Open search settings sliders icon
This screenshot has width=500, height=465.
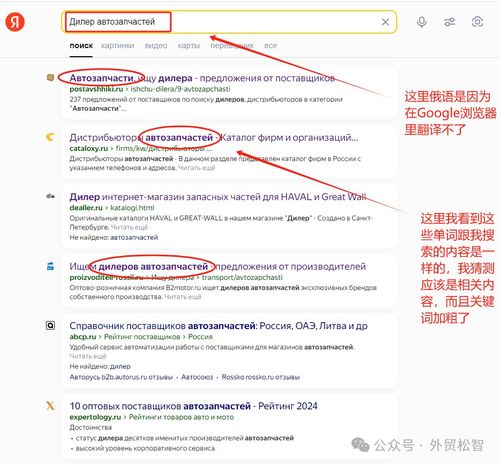point(449,22)
